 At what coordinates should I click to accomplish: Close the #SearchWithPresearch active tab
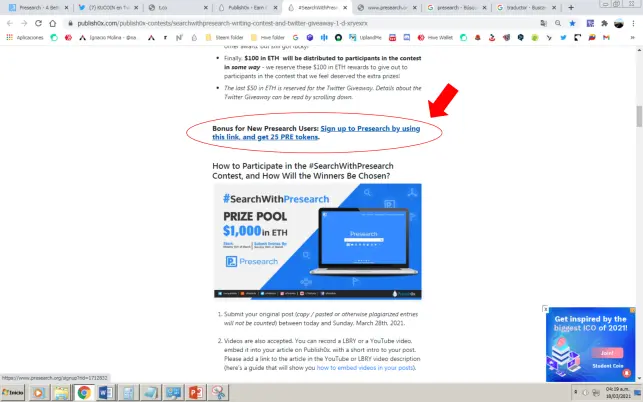(x=345, y=7)
